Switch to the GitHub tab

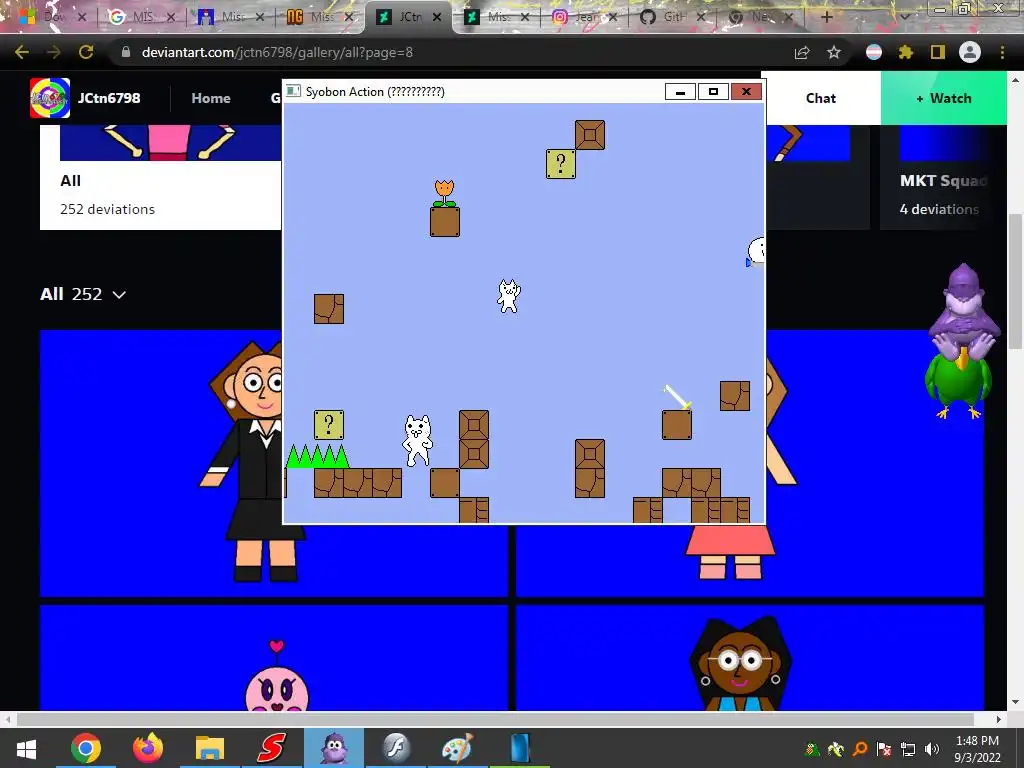point(673,17)
